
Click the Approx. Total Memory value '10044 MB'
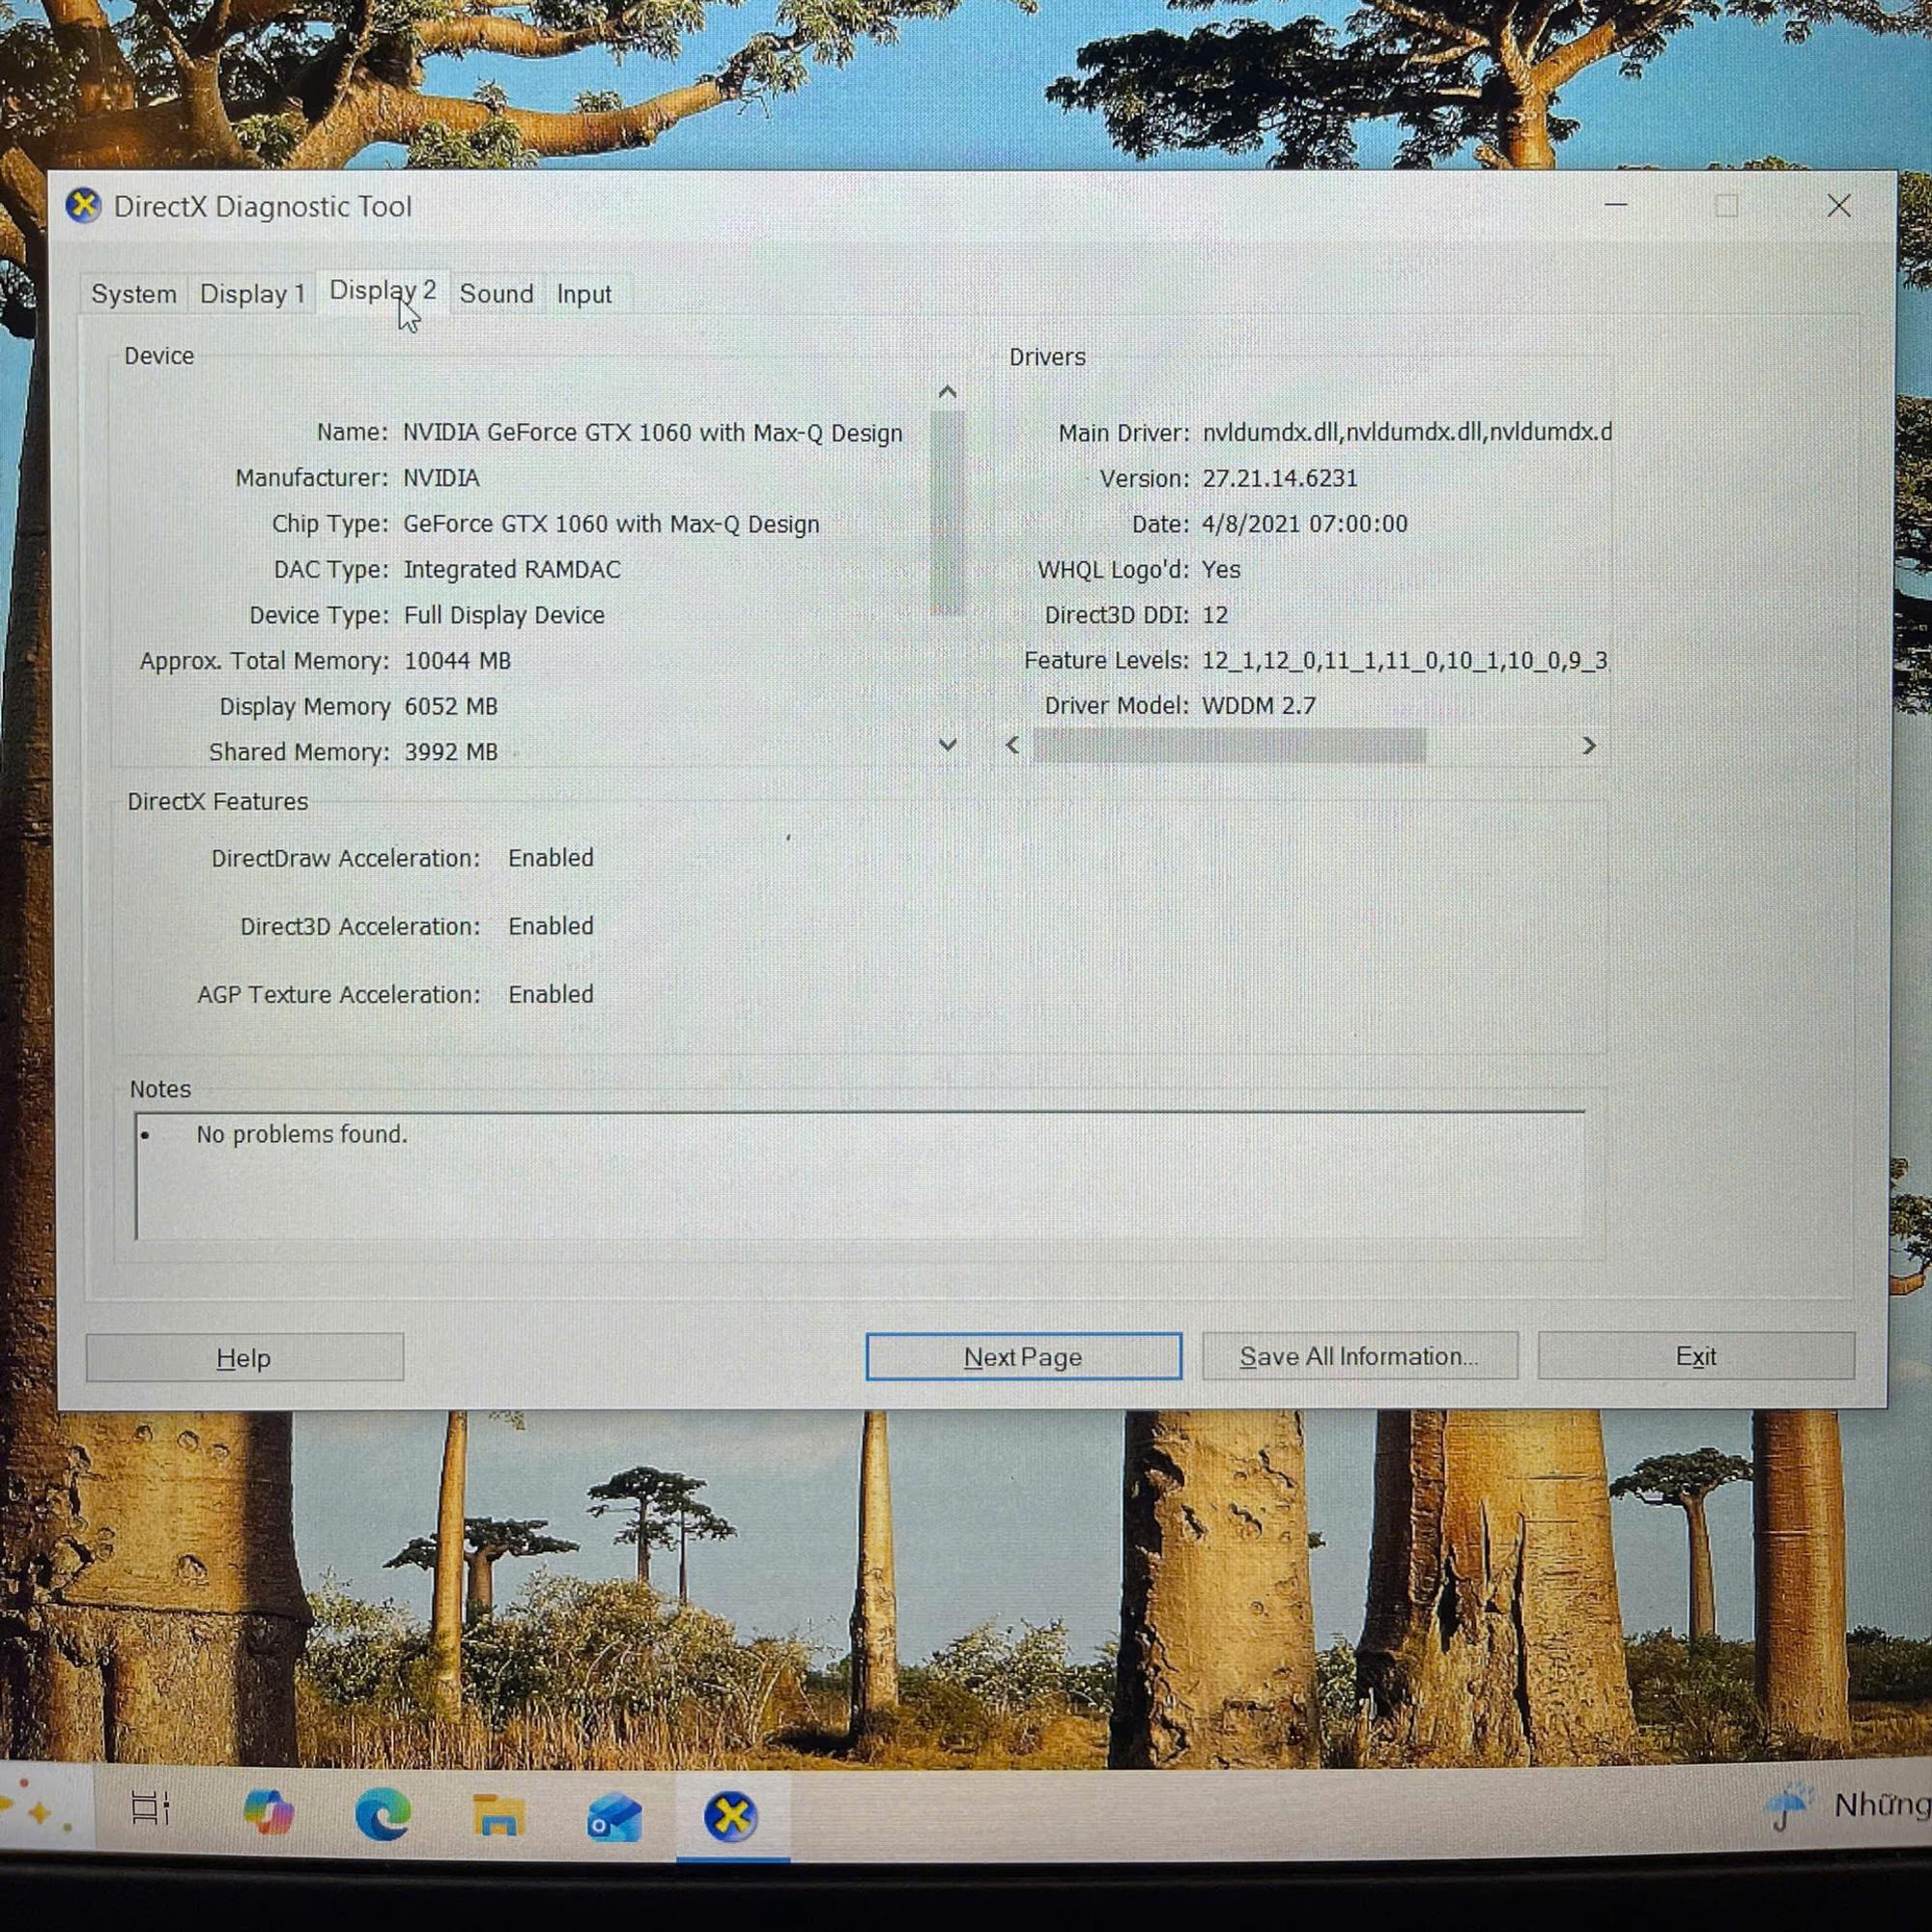(x=457, y=661)
